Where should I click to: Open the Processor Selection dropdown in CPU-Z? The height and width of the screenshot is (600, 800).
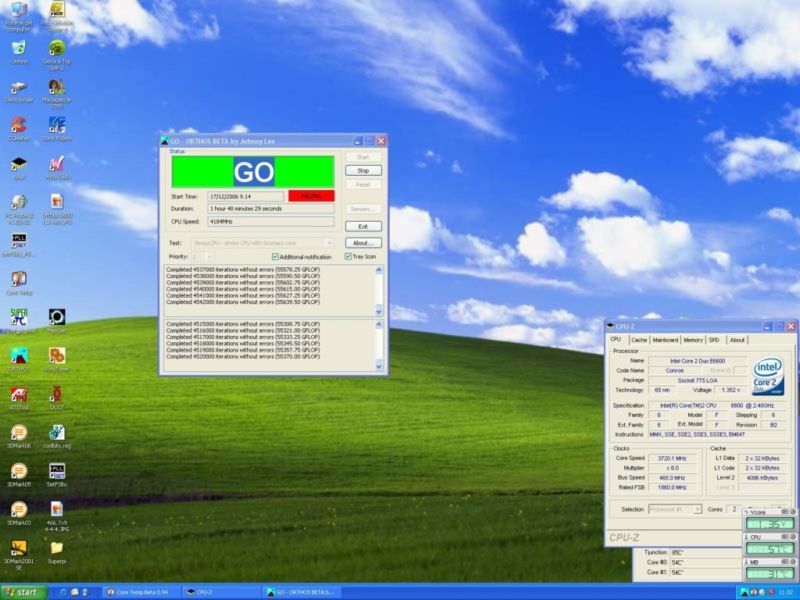tap(675, 509)
